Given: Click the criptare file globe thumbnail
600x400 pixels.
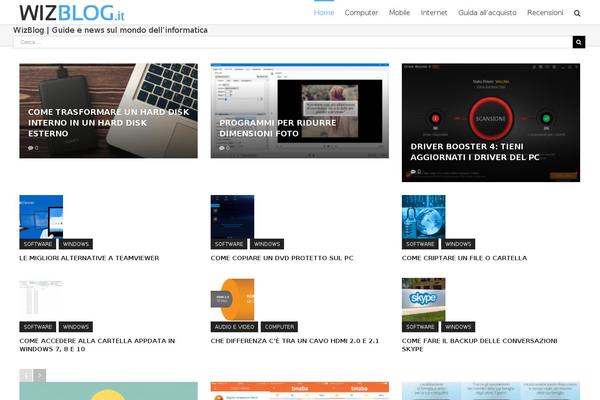Looking at the screenshot, I should [x=424, y=217].
